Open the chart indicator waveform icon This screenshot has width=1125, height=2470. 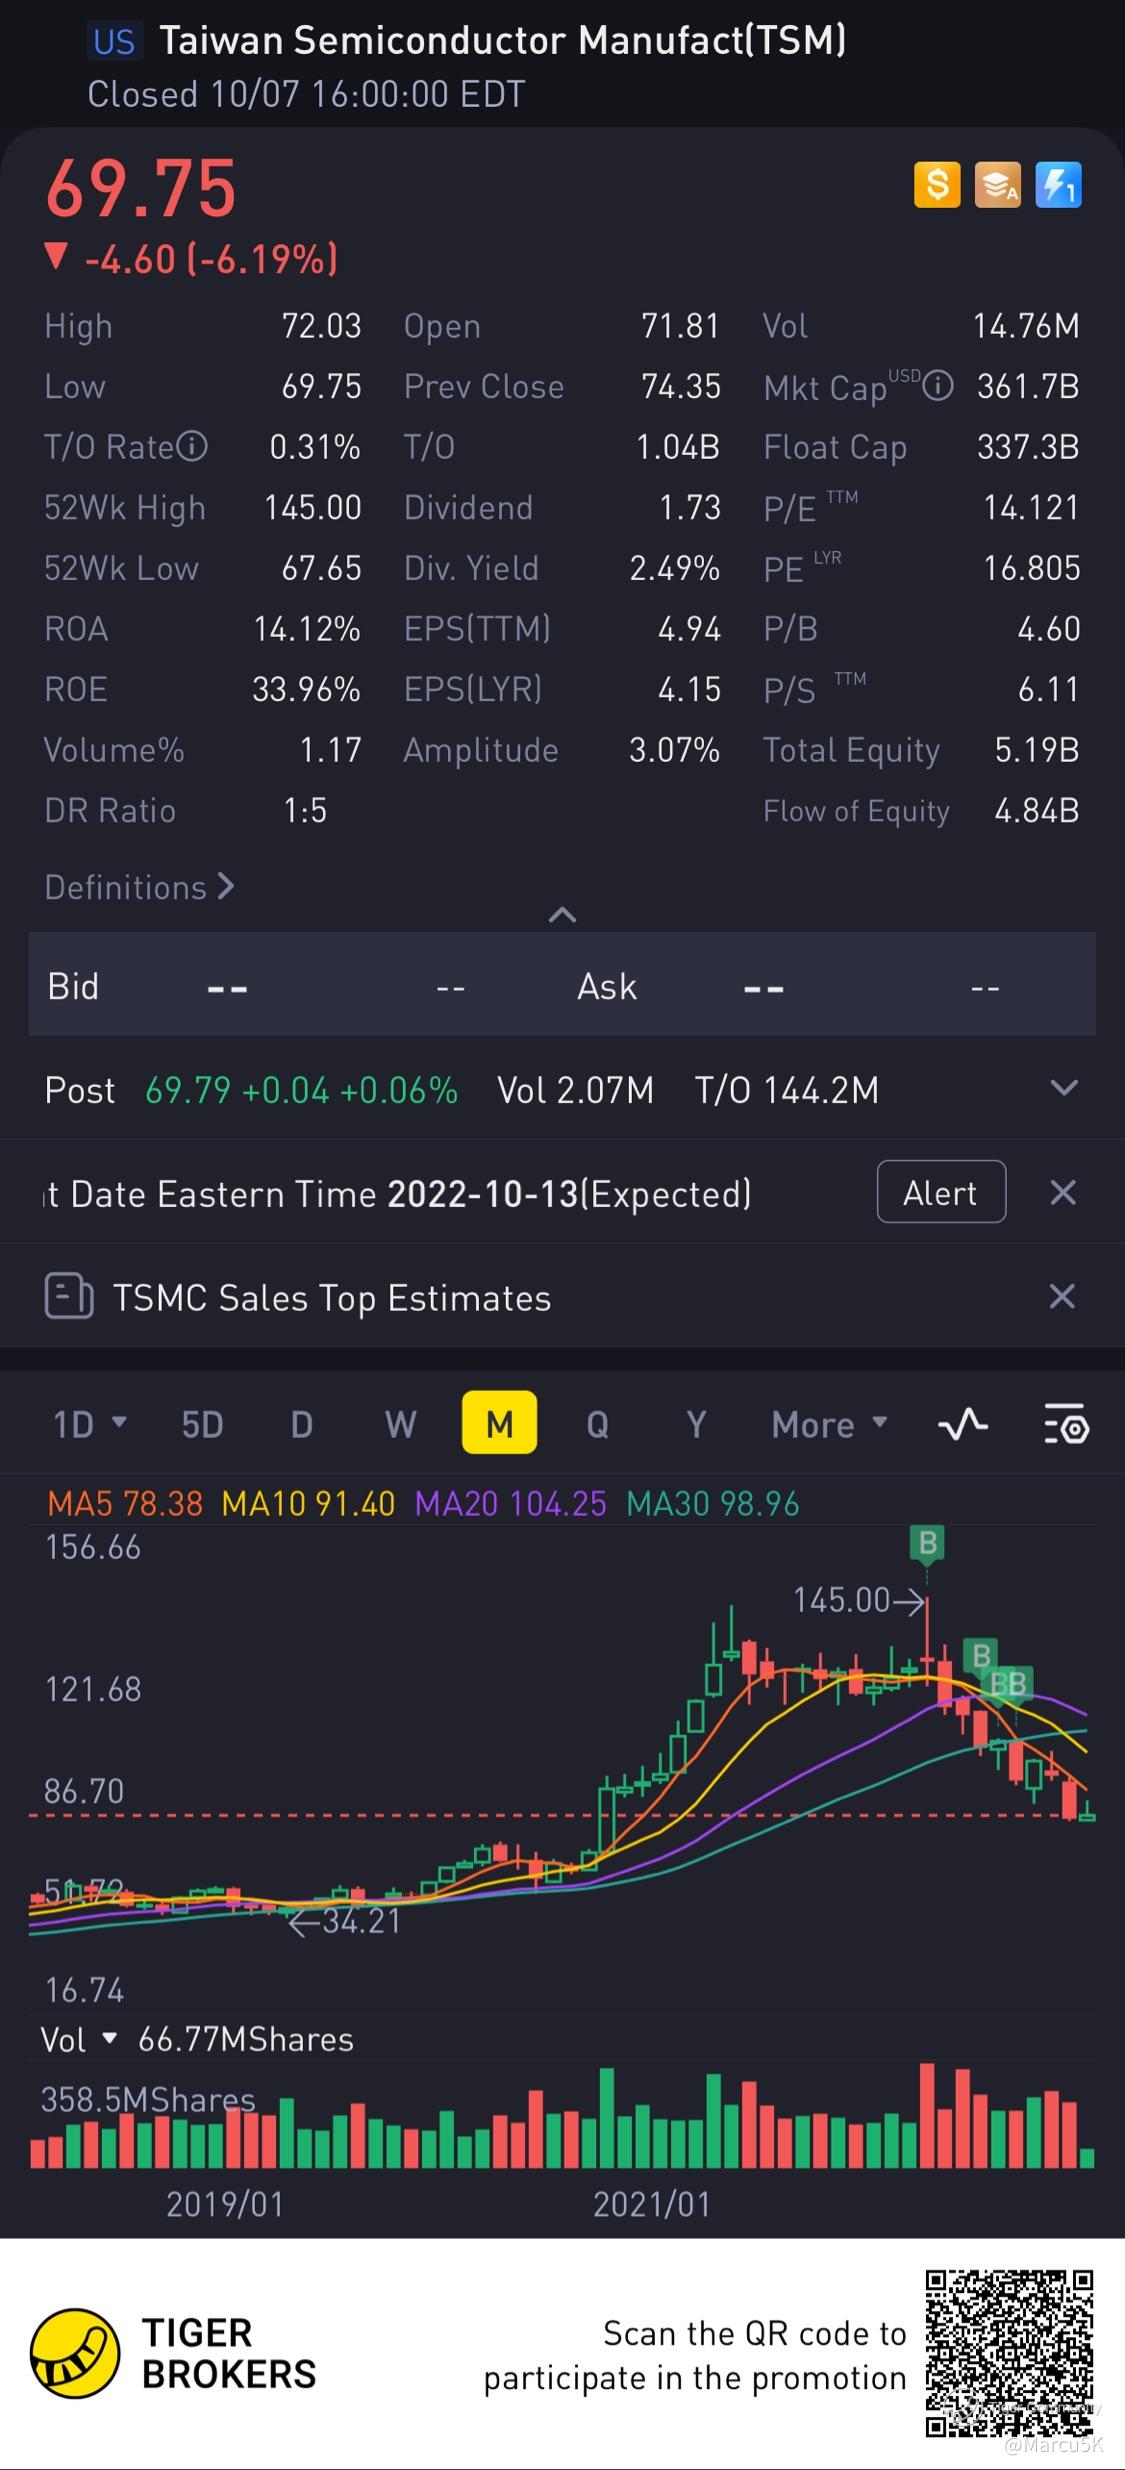(963, 1423)
